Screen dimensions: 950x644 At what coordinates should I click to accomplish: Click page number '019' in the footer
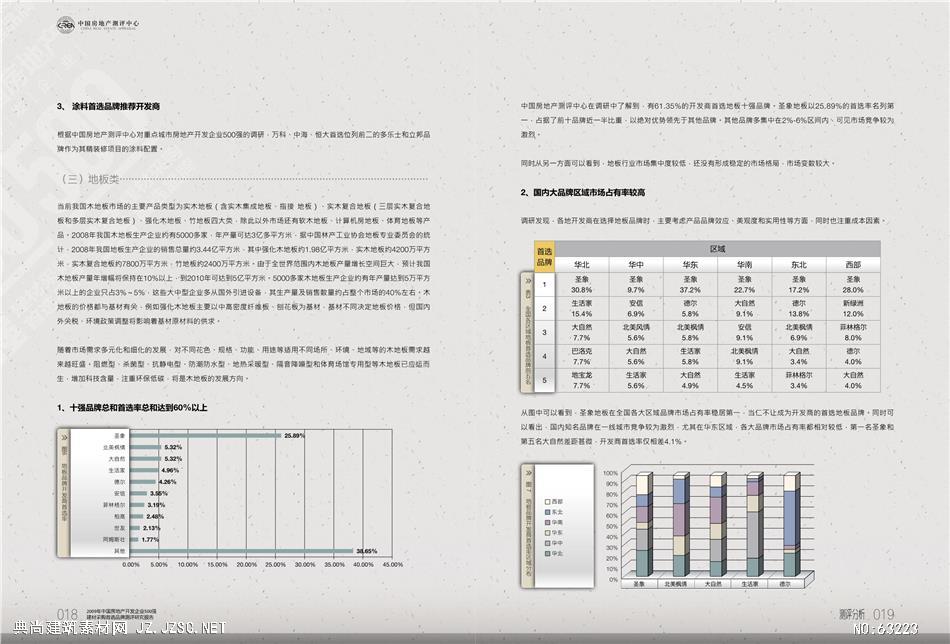(x=884, y=614)
